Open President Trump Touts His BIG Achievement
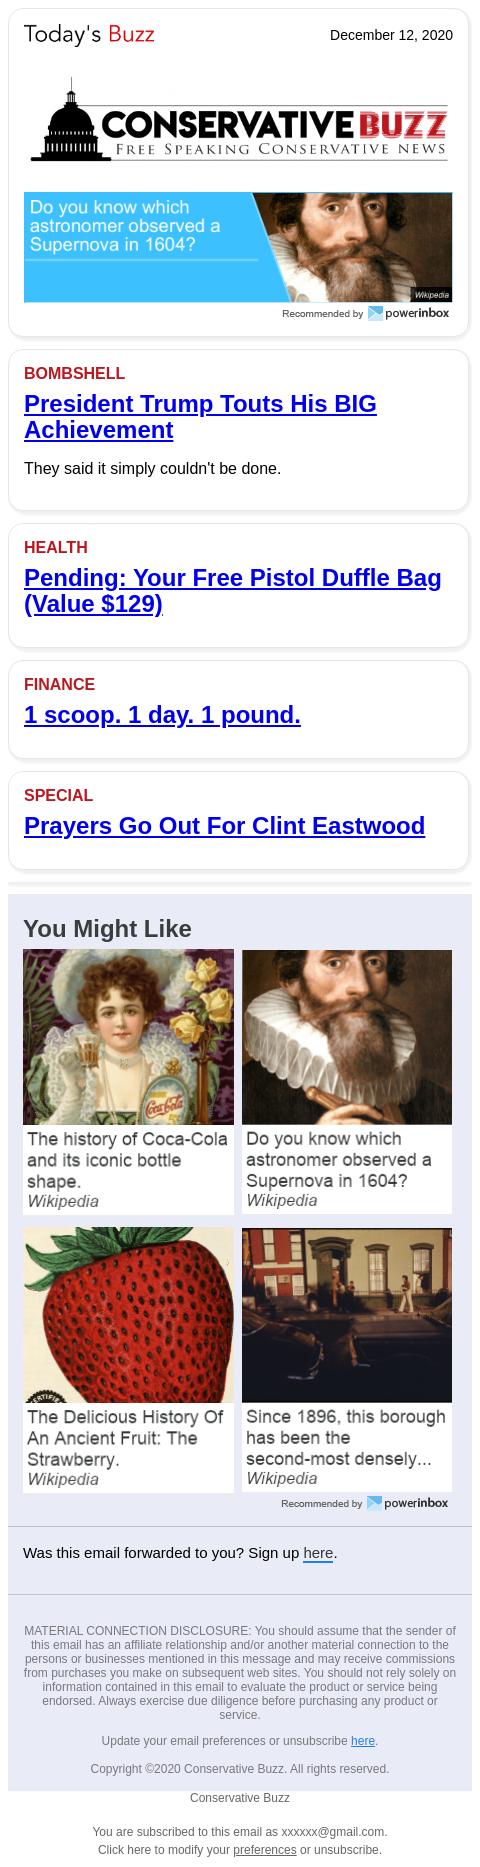Screen dimensions: 480x1867 pos(200,417)
